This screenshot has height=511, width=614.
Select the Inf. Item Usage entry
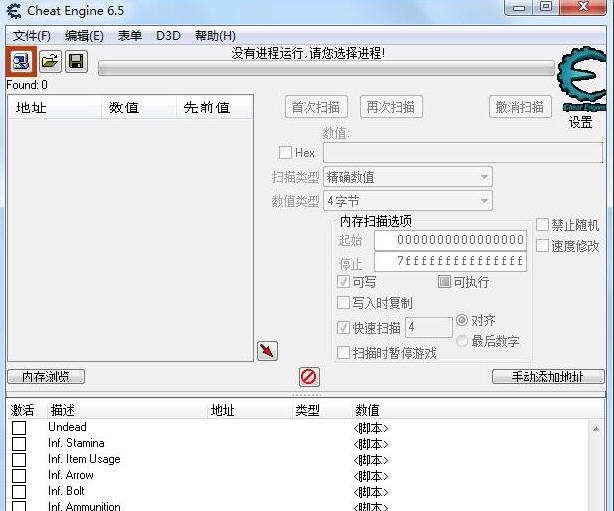[x=84, y=459]
